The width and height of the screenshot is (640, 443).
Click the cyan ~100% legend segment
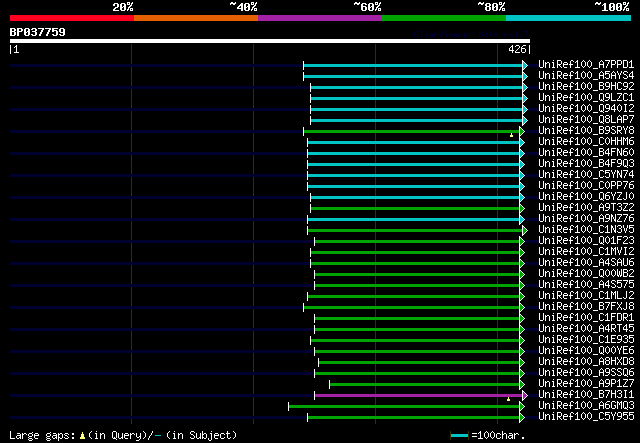pos(569,18)
